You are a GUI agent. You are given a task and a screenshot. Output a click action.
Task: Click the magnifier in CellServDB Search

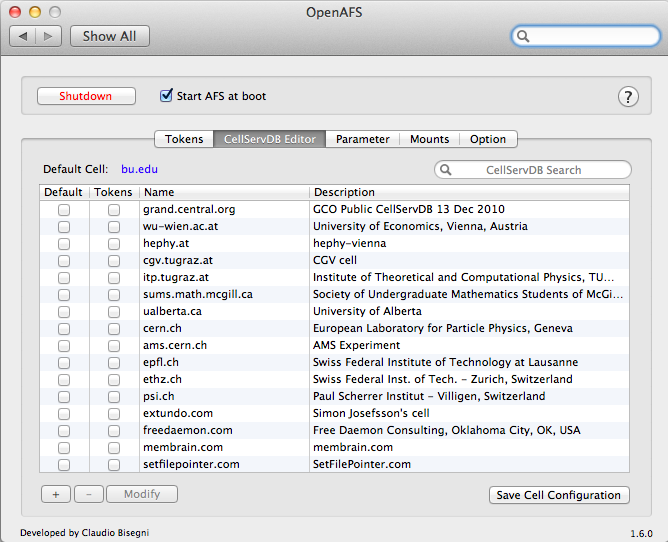[446, 170]
